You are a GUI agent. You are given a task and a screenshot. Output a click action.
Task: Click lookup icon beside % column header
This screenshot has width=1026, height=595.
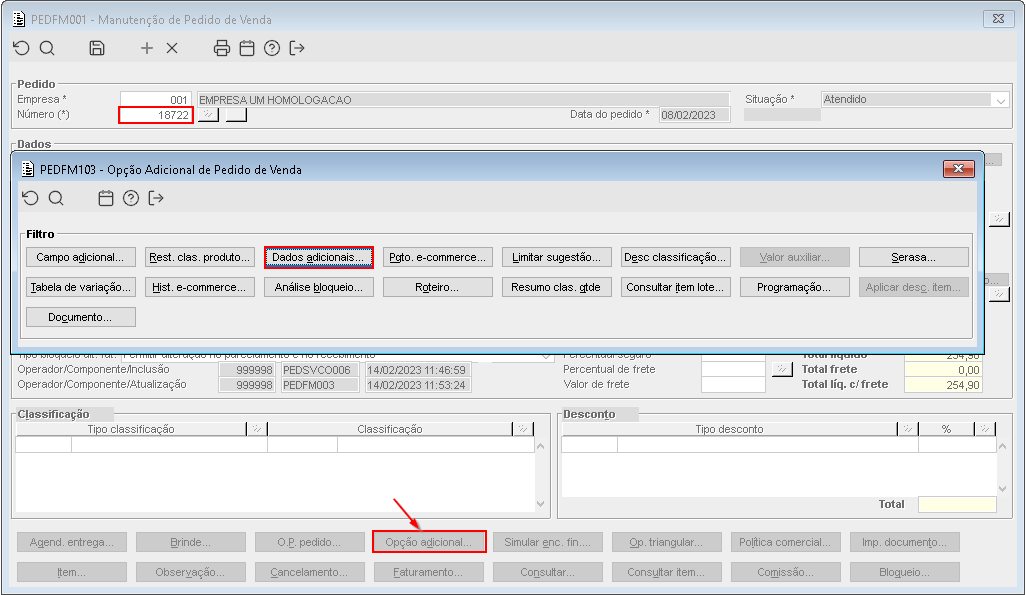(x=985, y=429)
